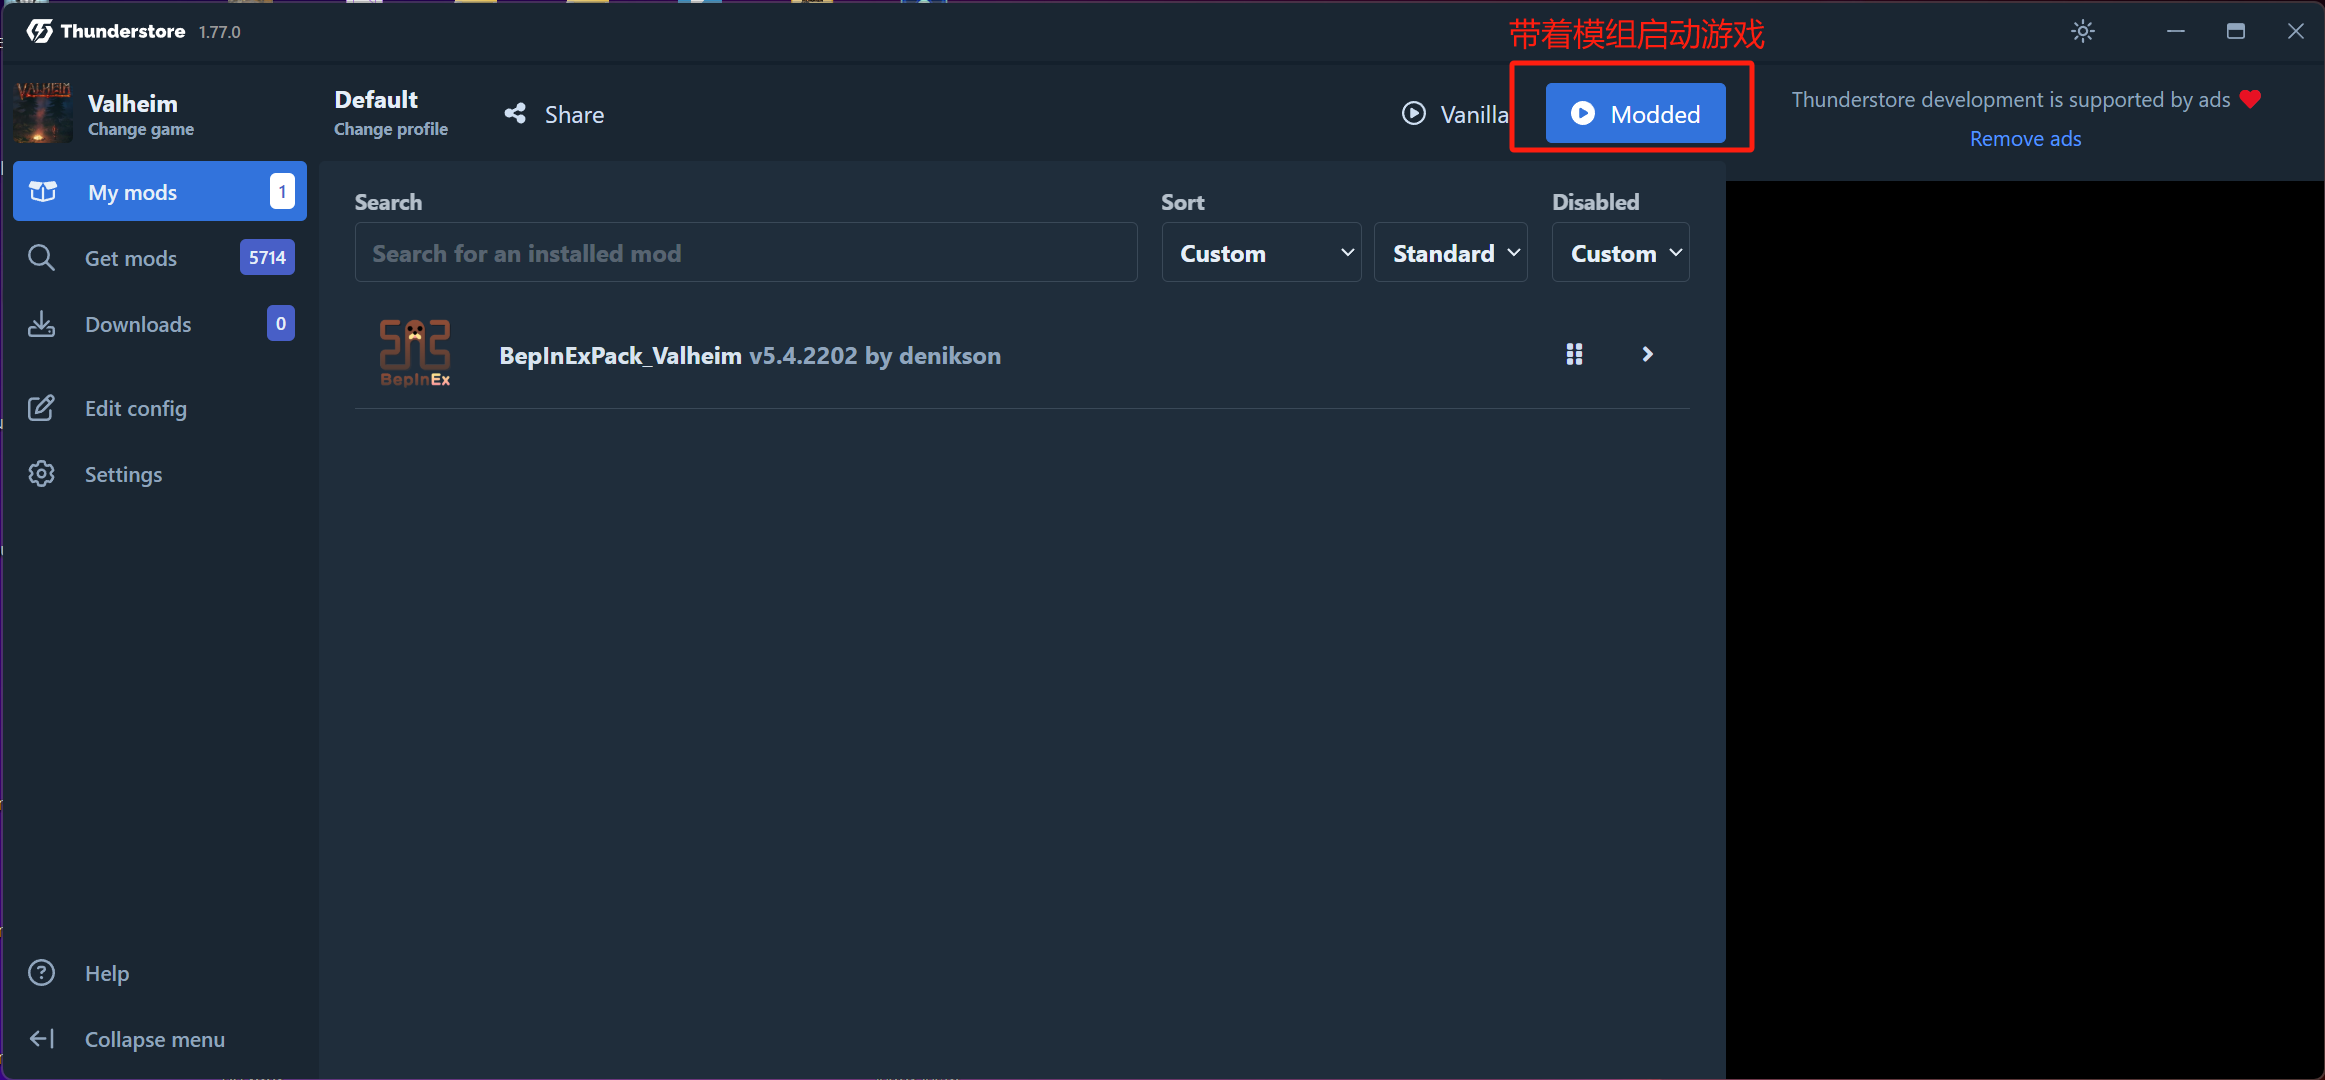2325x1080 pixels.
Task: Open the Sort Custom dropdown
Action: point(1261,253)
